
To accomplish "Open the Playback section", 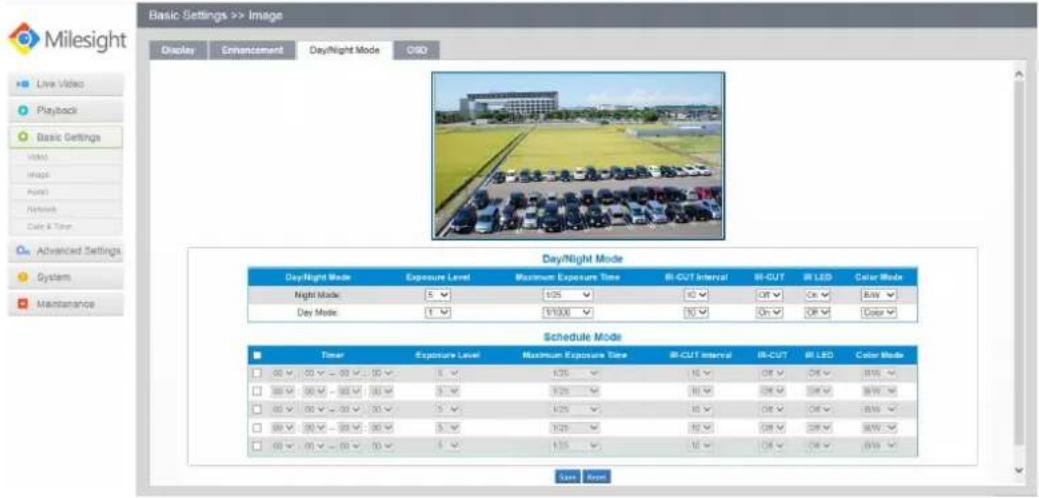I will coord(66,111).
